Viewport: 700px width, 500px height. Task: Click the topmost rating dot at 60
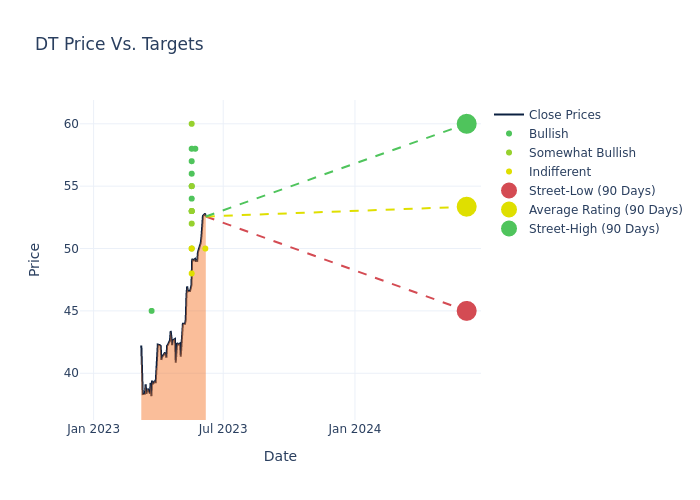pos(191,124)
